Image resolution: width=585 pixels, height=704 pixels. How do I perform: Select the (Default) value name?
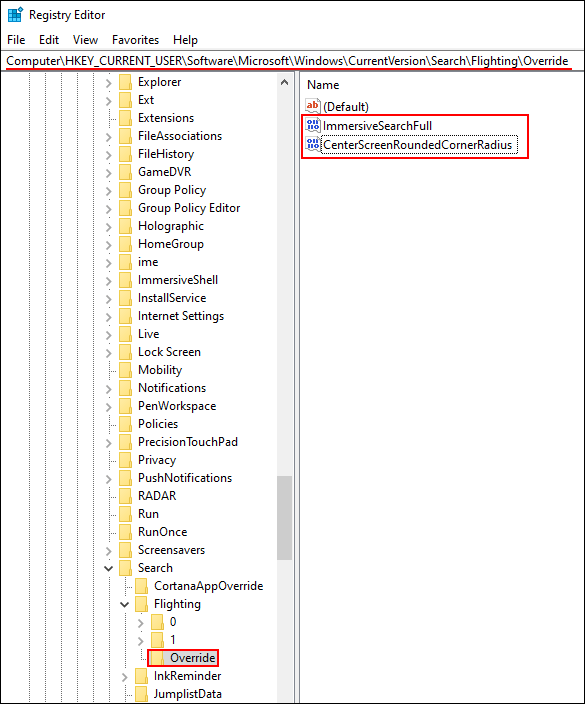pos(346,107)
